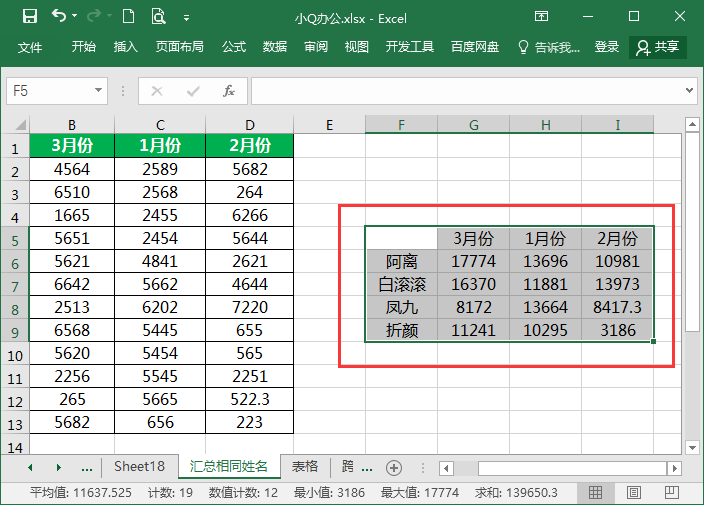Viewport: 704px width, 505px height.
Task: Click the New Sheet plus icon
Action: click(394, 468)
